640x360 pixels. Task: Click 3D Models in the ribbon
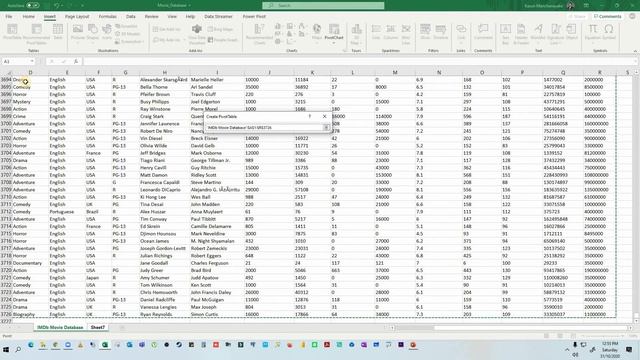coord(127,34)
